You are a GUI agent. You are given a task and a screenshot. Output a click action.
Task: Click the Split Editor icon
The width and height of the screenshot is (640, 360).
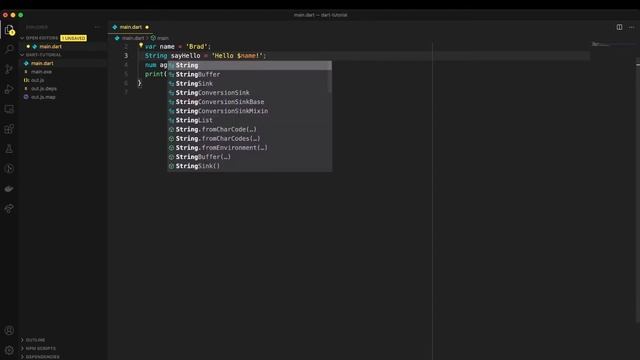click(x=619, y=27)
